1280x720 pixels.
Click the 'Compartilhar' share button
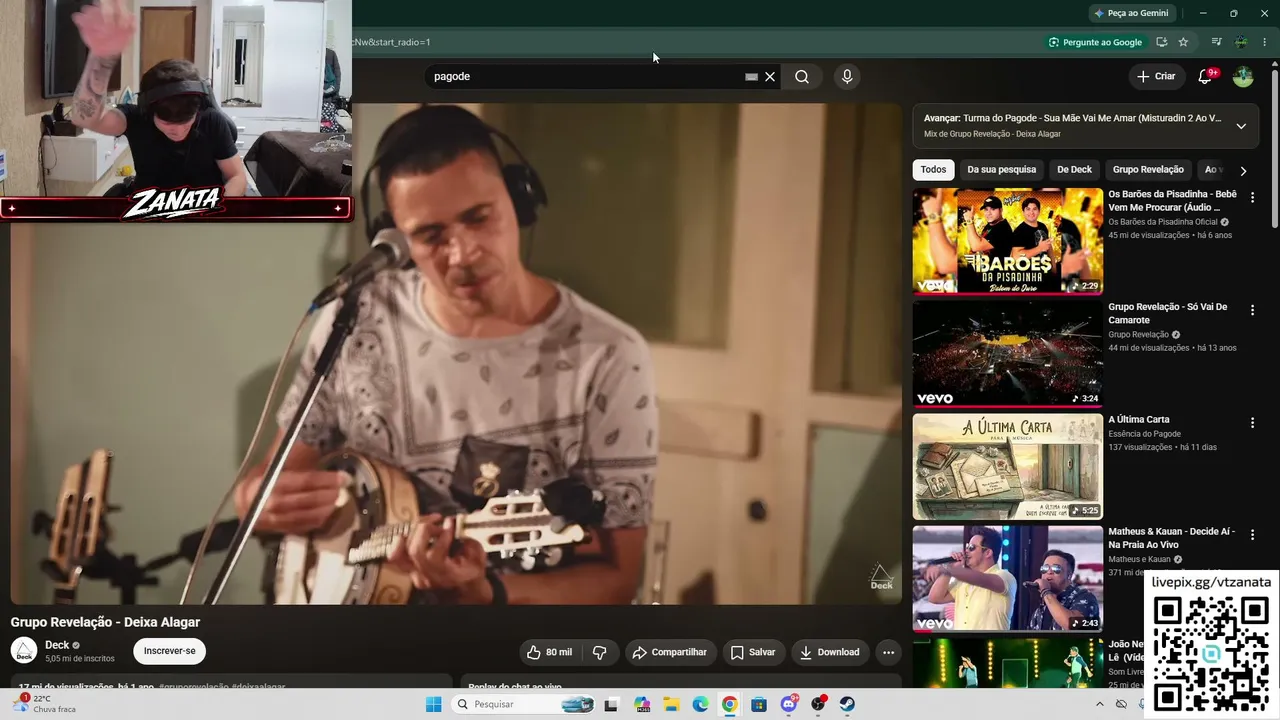click(x=671, y=652)
